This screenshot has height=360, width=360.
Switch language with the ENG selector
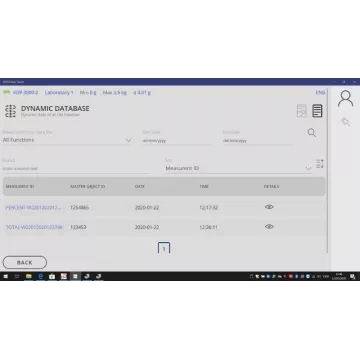(320, 92)
